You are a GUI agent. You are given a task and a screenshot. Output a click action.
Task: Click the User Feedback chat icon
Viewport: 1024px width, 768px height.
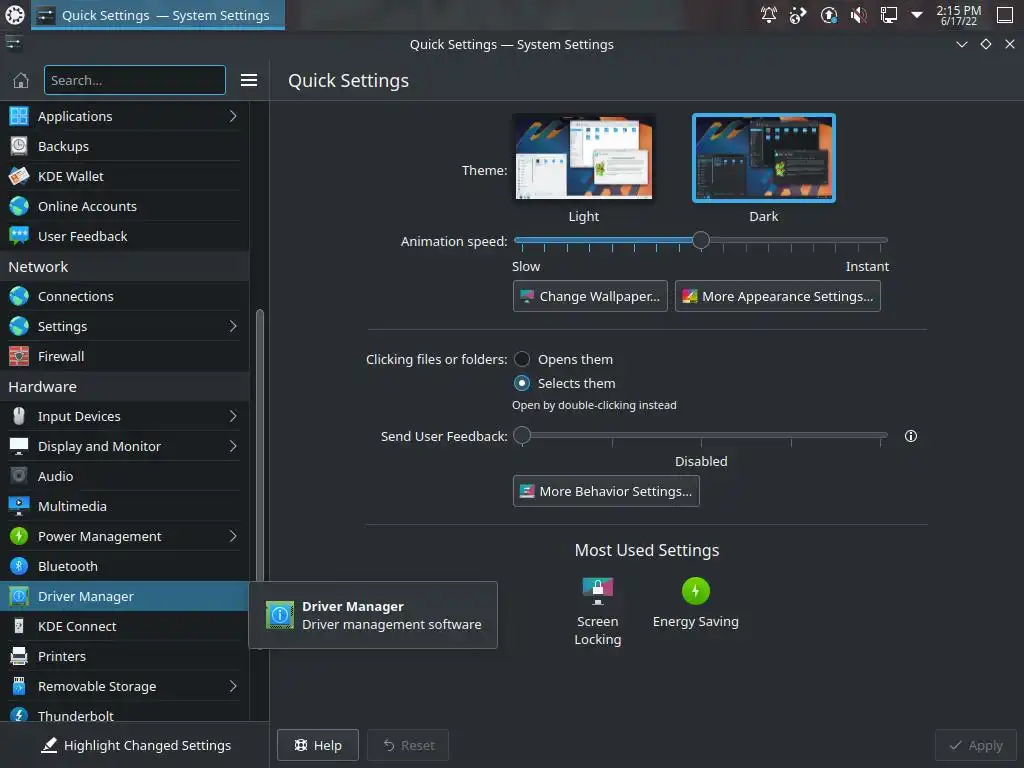pos(19,236)
